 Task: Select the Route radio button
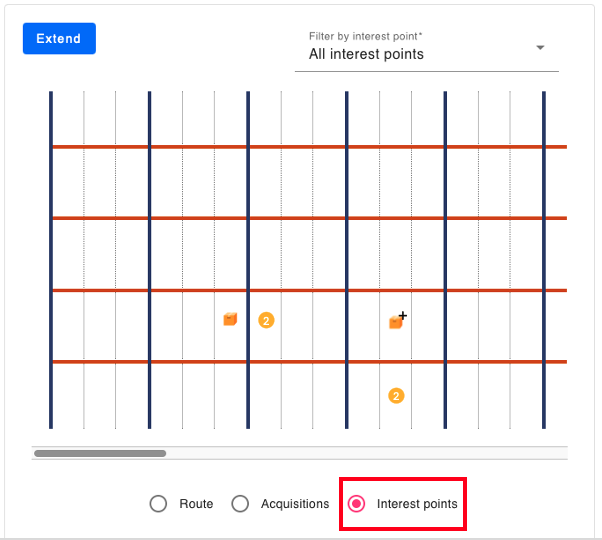(x=158, y=504)
